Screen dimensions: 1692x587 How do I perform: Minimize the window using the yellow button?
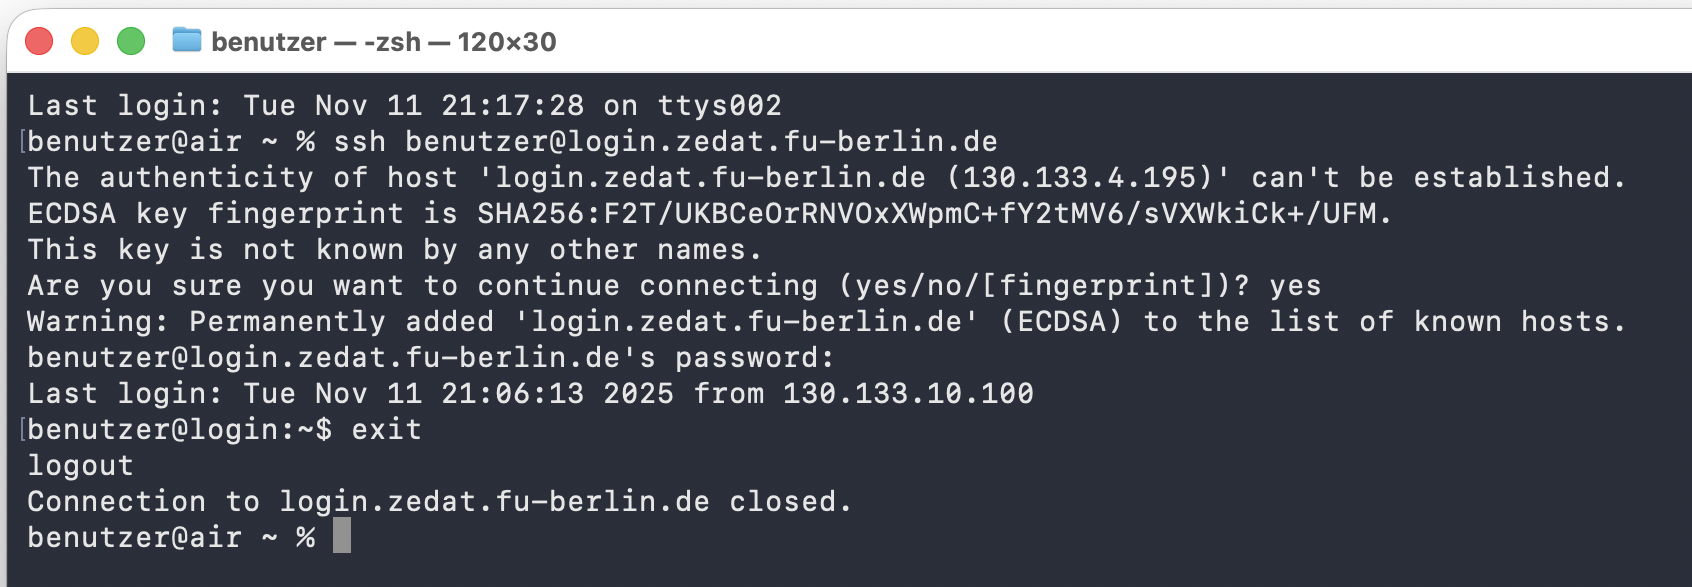(x=85, y=41)
